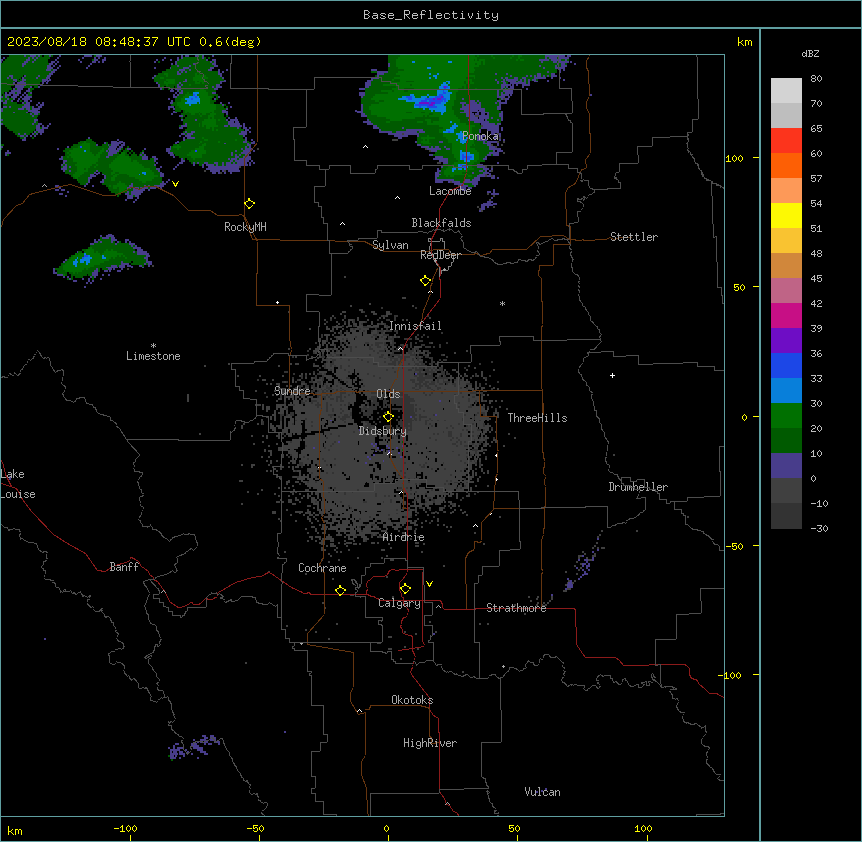
Task: Click the Sundre town label
Action: 292,391
